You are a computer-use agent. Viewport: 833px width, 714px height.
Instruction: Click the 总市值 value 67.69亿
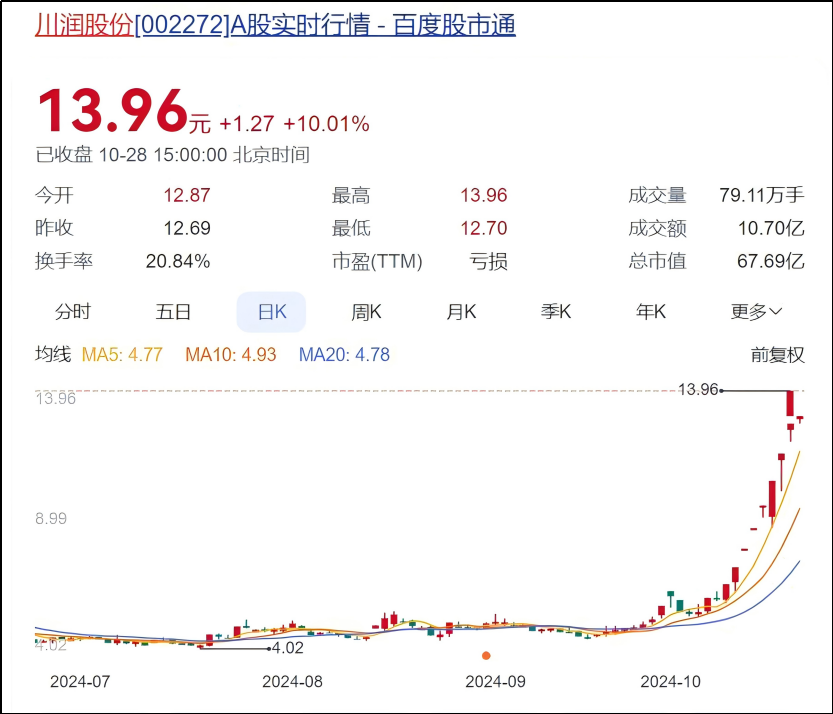tap(771, 261)
